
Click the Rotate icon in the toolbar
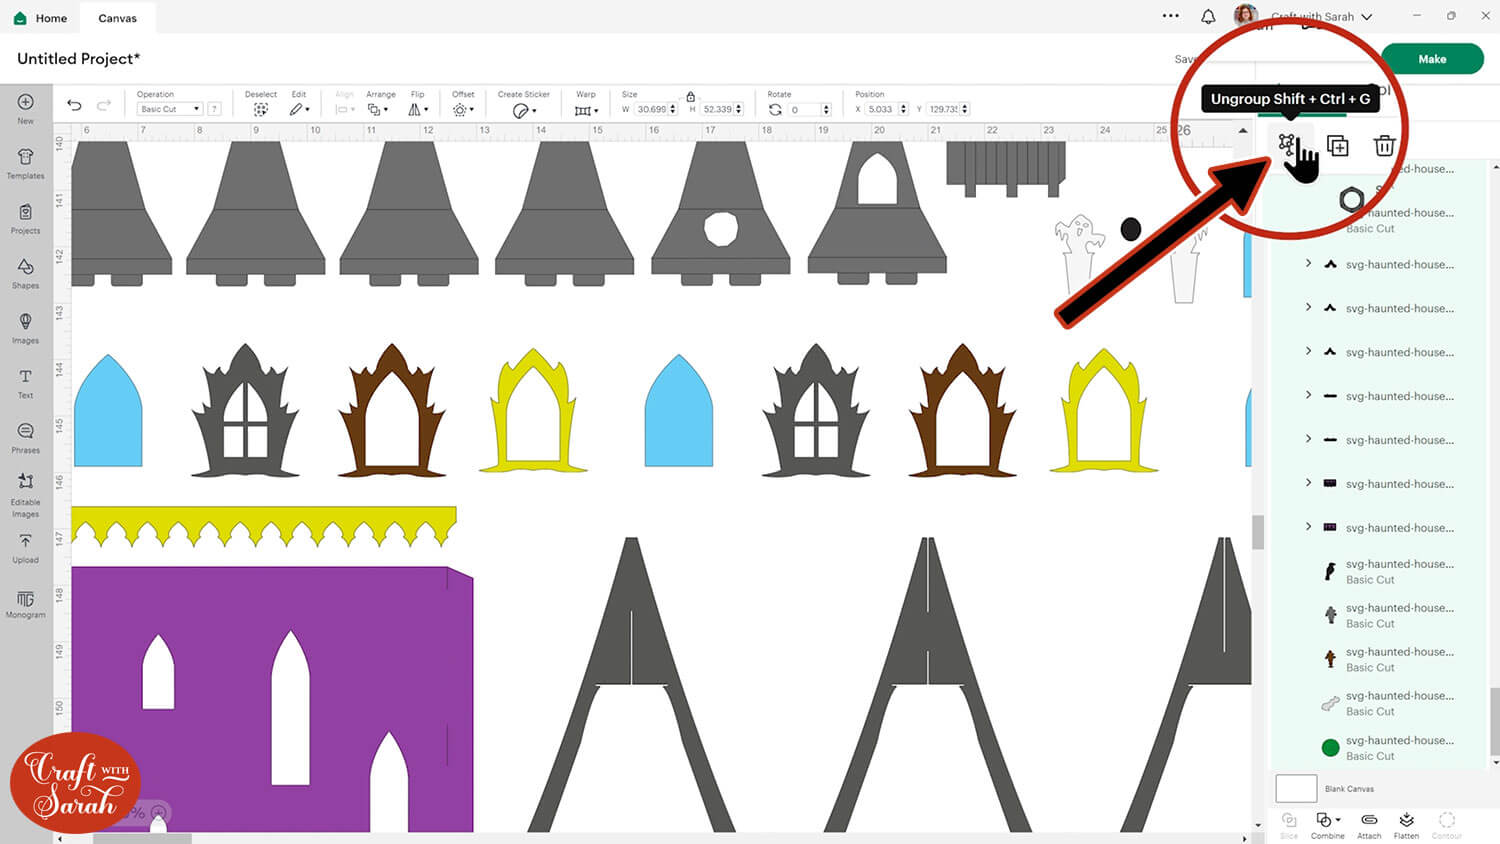coord(775,109)
